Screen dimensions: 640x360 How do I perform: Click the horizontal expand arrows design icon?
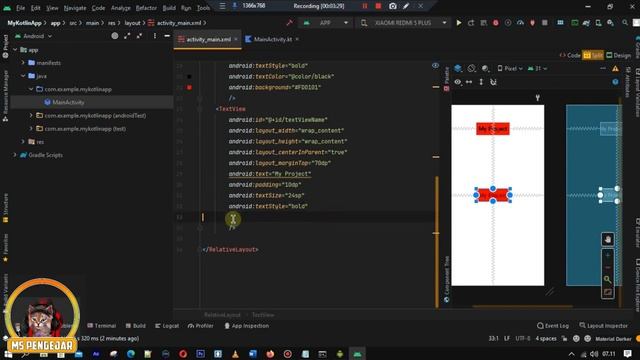coord(469,82)
